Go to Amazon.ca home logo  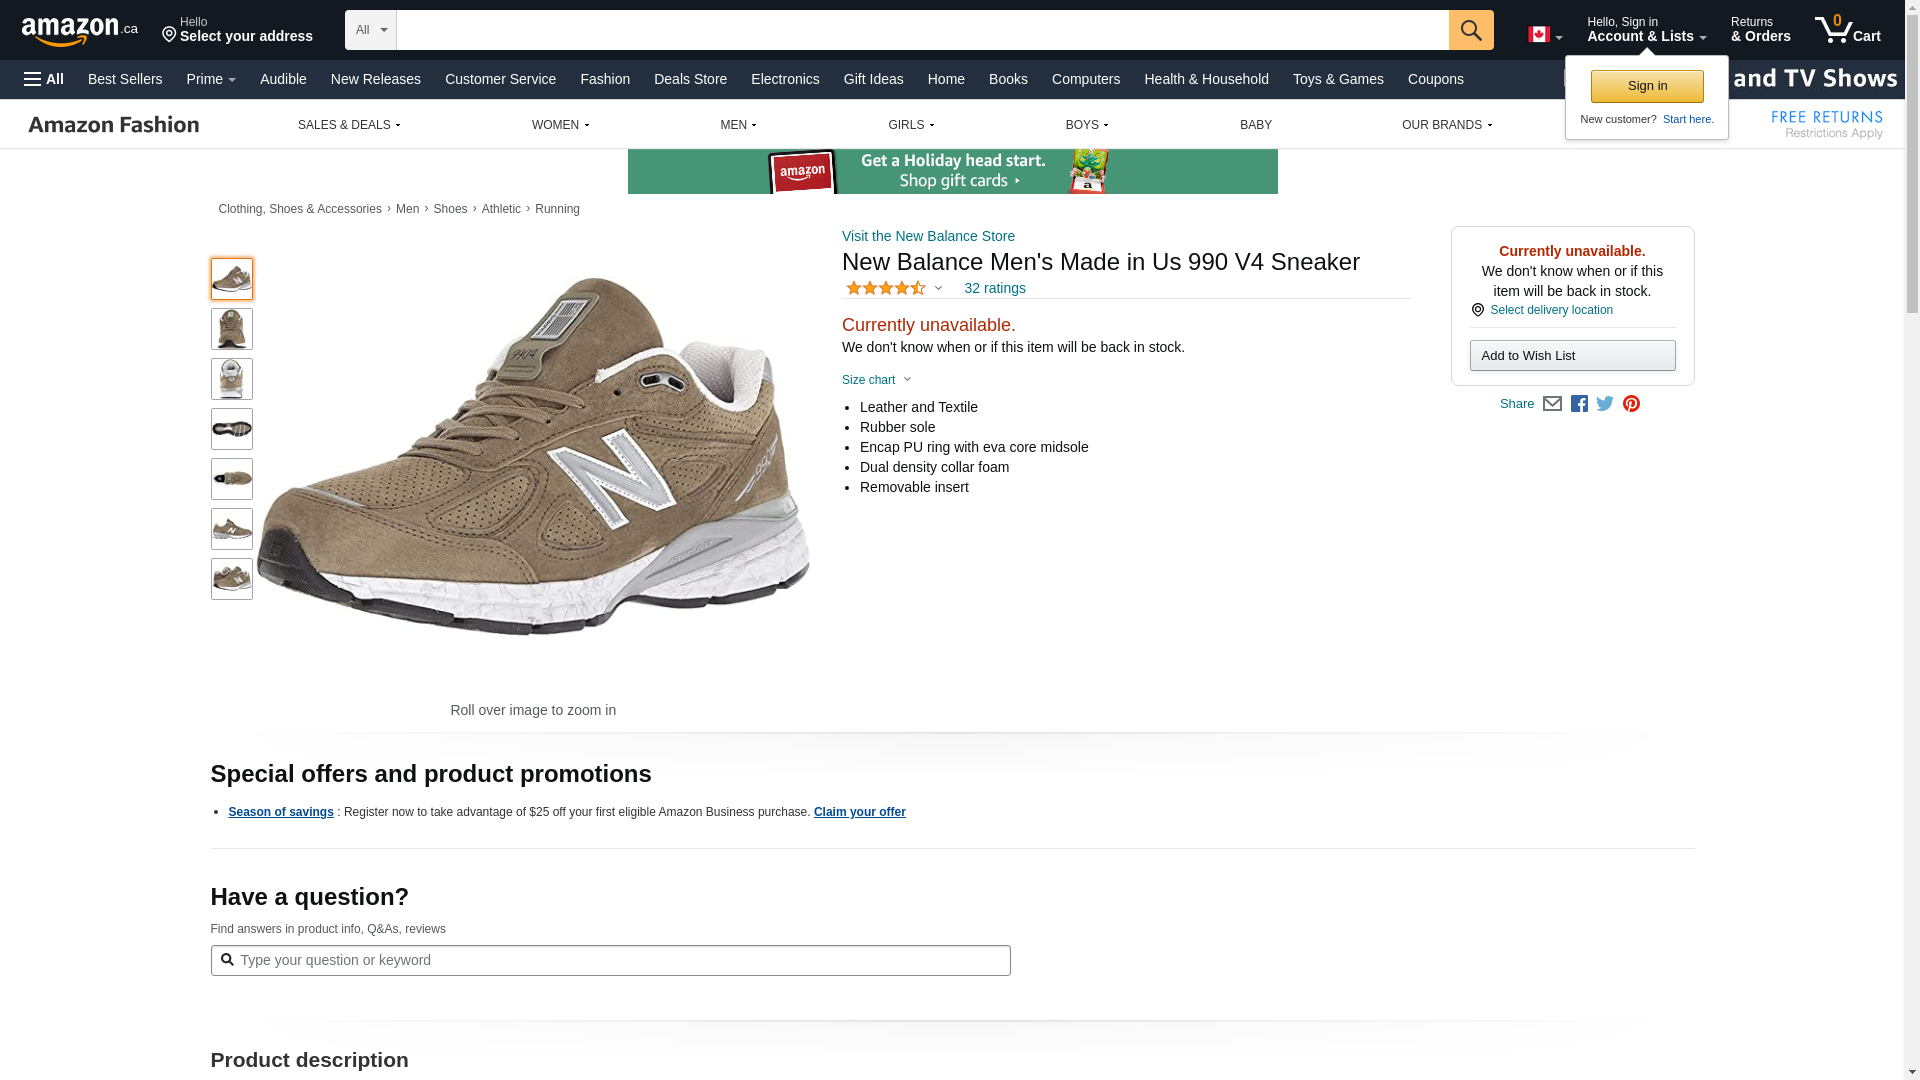point(79,31)
